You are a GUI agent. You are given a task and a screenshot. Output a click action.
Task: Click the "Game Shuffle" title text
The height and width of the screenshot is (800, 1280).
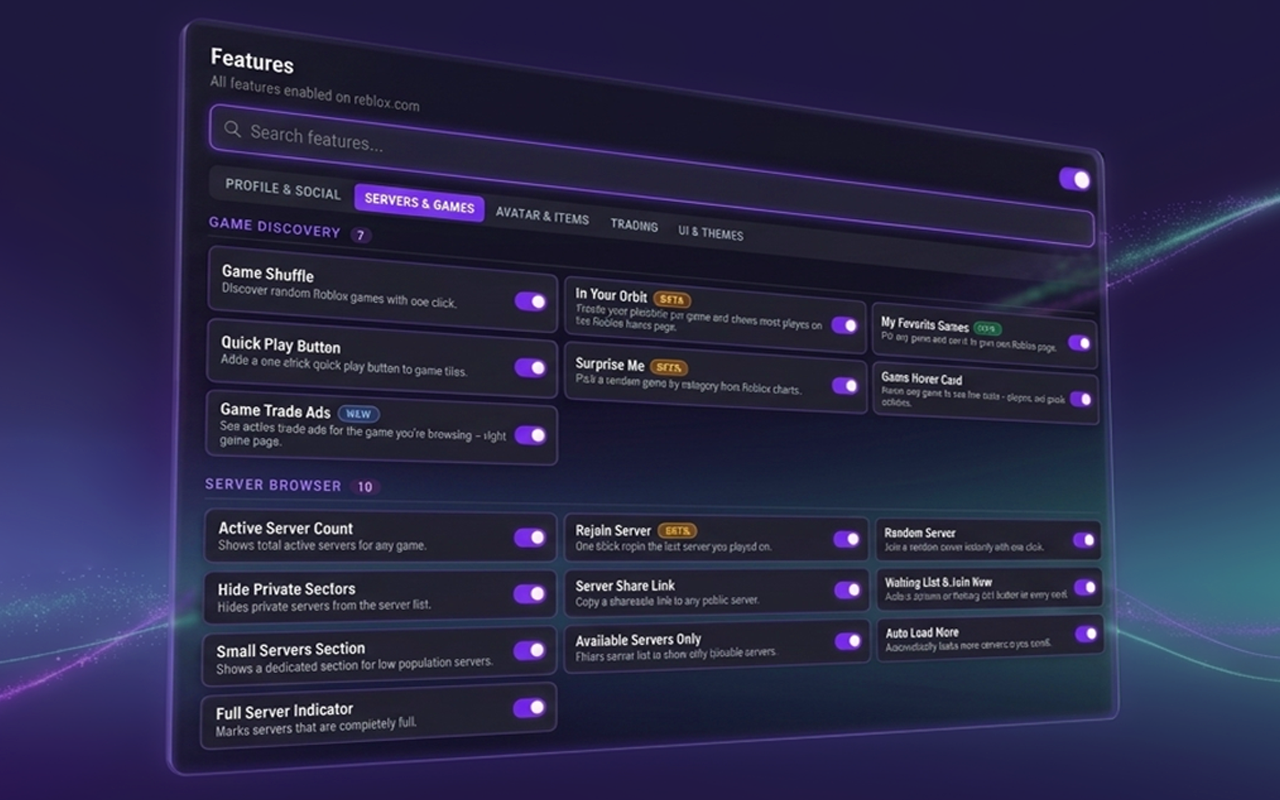point(267,273)
